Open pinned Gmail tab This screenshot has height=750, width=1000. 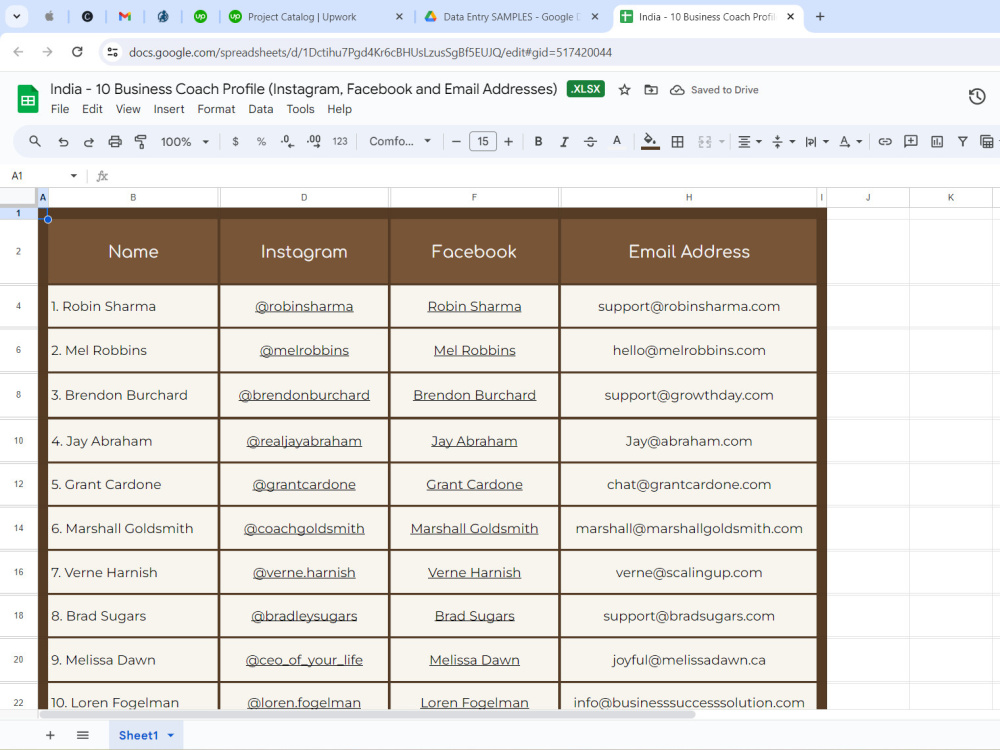tap(125, 17)
